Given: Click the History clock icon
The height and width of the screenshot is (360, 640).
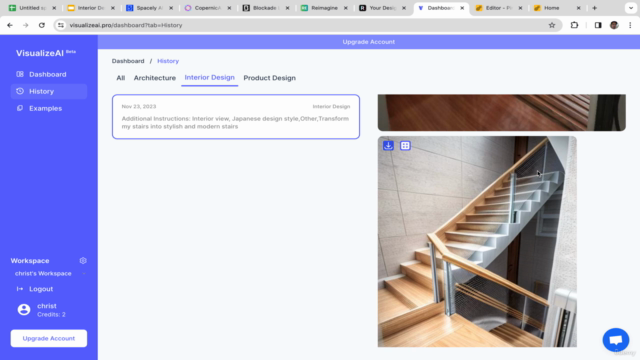Looking at the screenshot, I should pyautogui.click(x=20, y=91).
